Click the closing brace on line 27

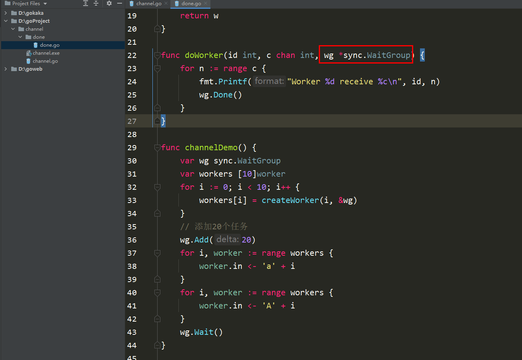tap(163, 121)
